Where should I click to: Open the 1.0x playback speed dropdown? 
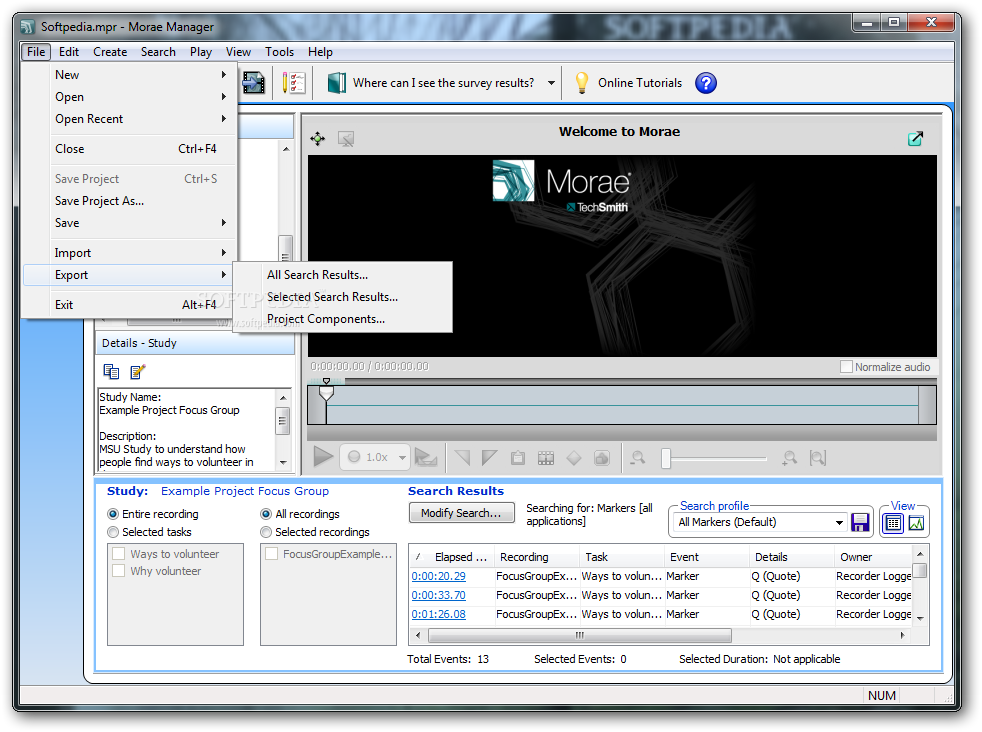tap(402, 458)
